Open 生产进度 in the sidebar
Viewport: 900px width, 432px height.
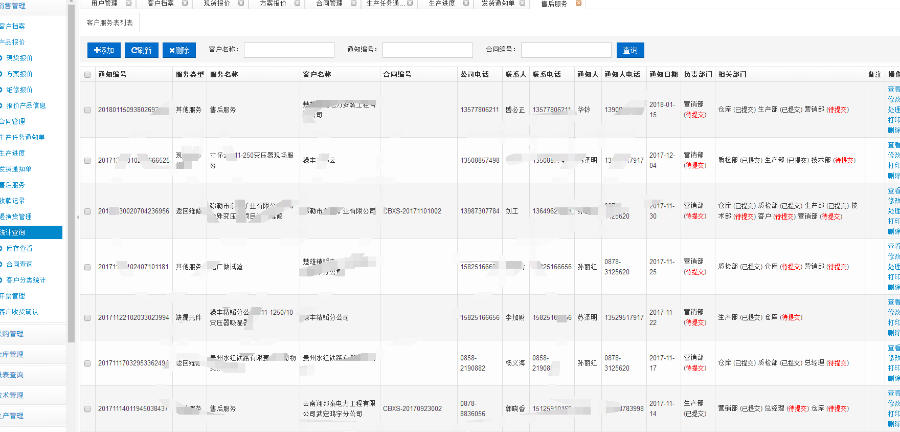(13, 153)
